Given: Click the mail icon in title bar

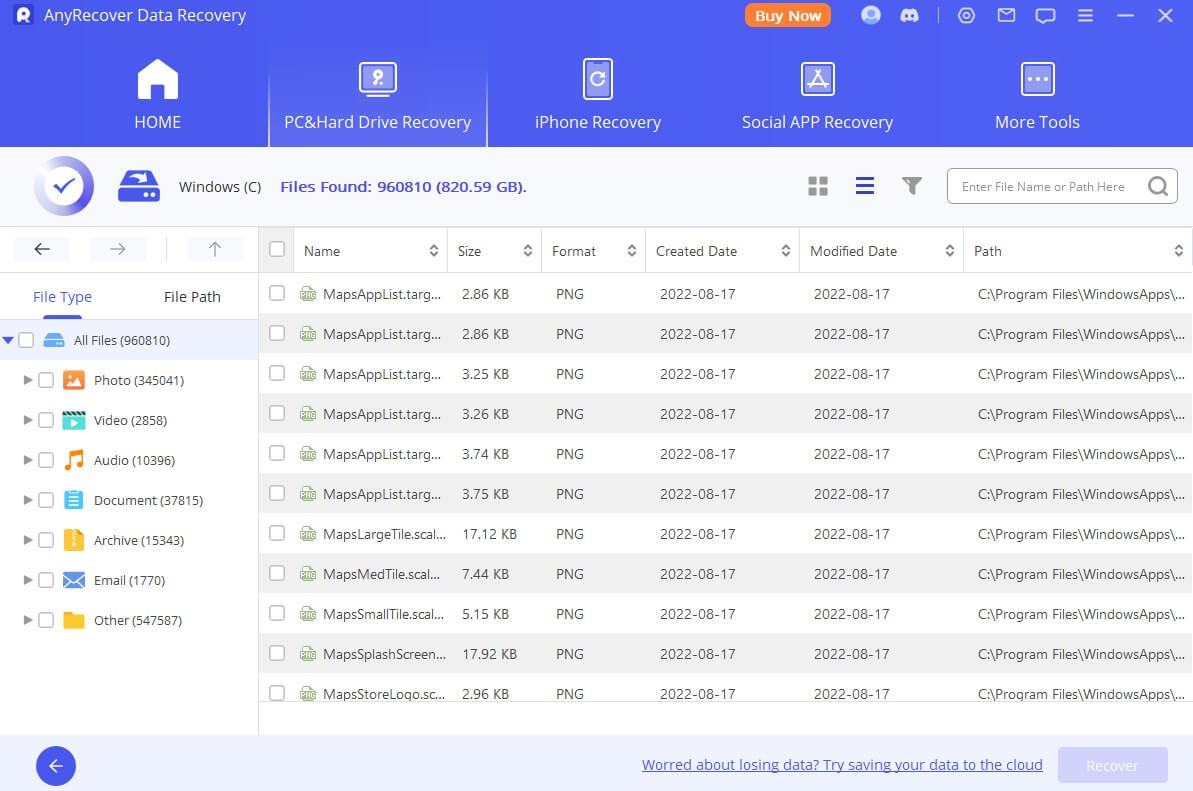Looking at the screenshot, I should click(1006, 16).
